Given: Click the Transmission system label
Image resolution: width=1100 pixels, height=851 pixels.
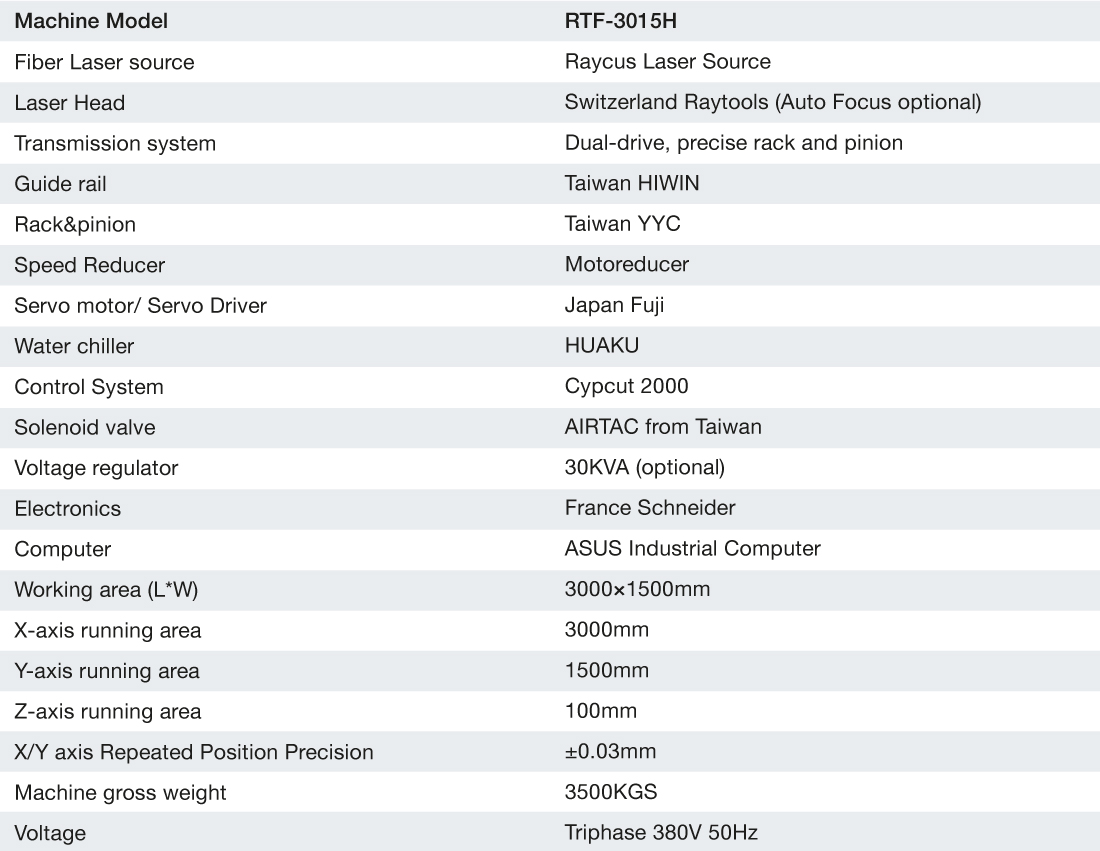Looking at the screenshot, I should tap(115, 143).
